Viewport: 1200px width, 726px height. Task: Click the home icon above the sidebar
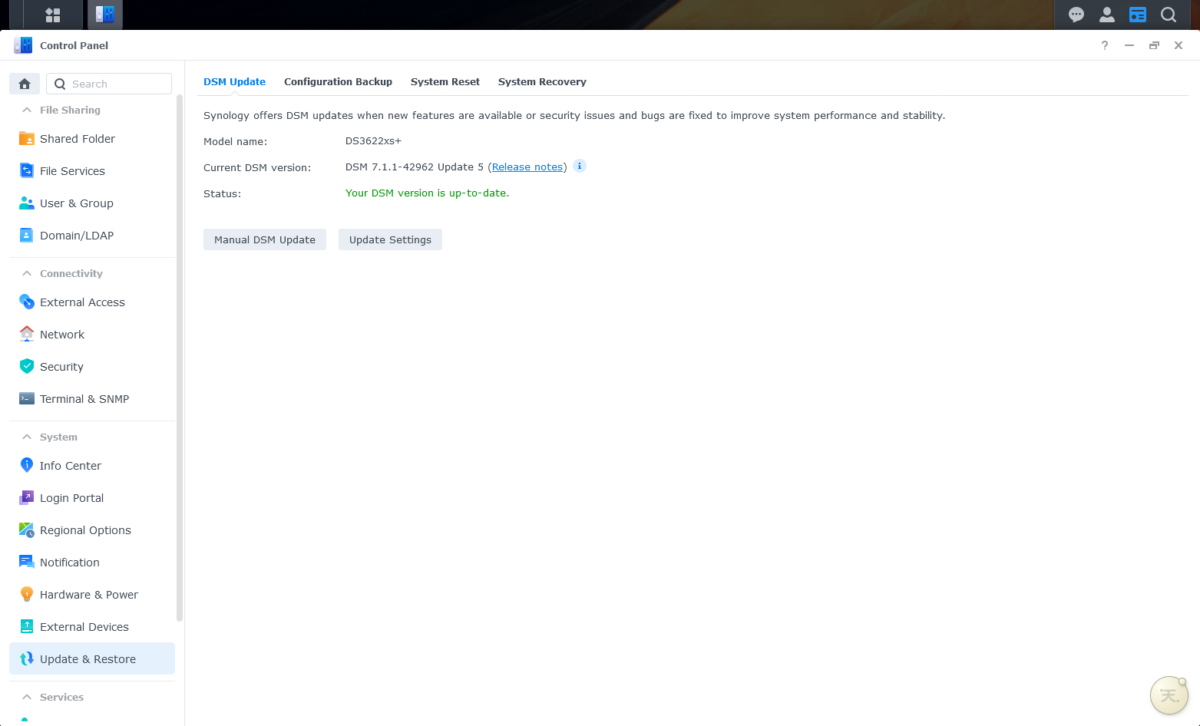[x=24, y=83]
